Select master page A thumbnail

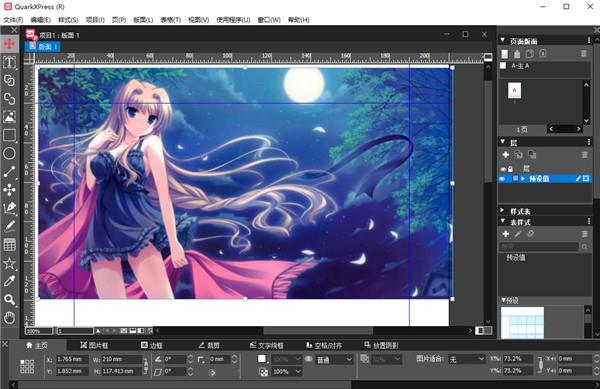coord(514,91)
